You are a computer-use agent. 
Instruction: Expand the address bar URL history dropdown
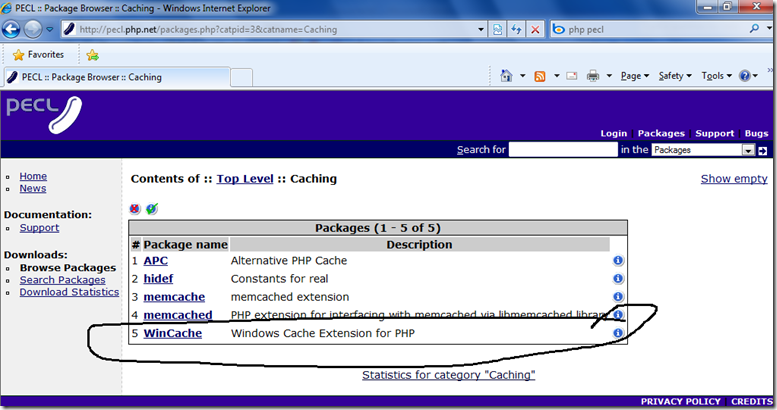[480, 29]
